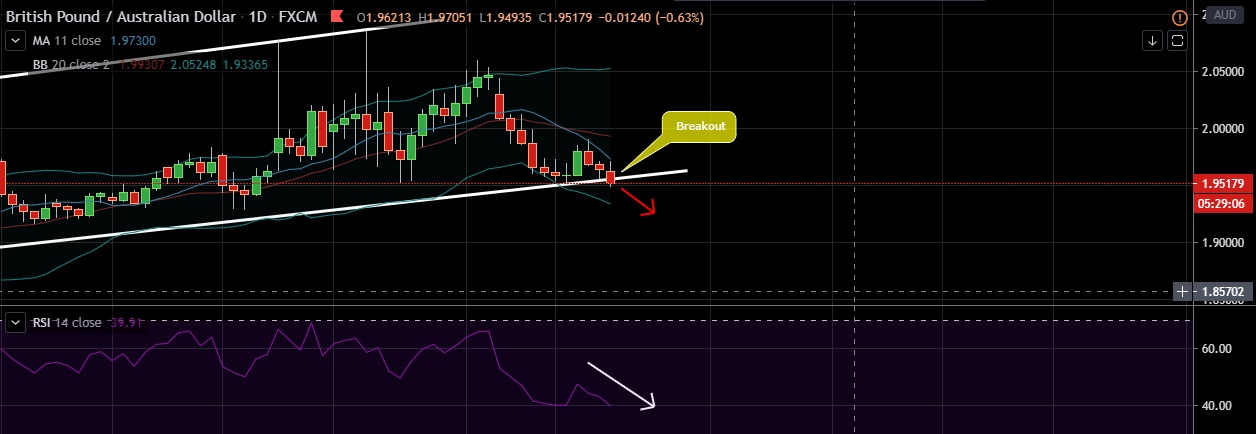Click the 2.00000 price axis label

1222,129
